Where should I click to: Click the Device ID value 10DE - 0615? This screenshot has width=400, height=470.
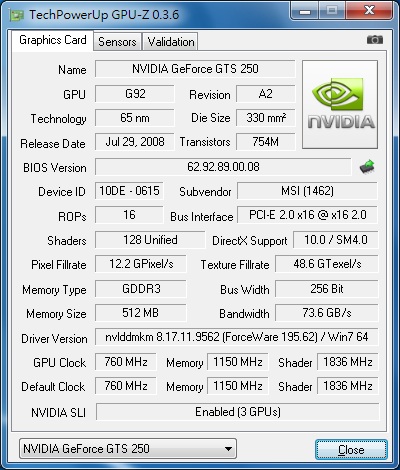(129, 191)
